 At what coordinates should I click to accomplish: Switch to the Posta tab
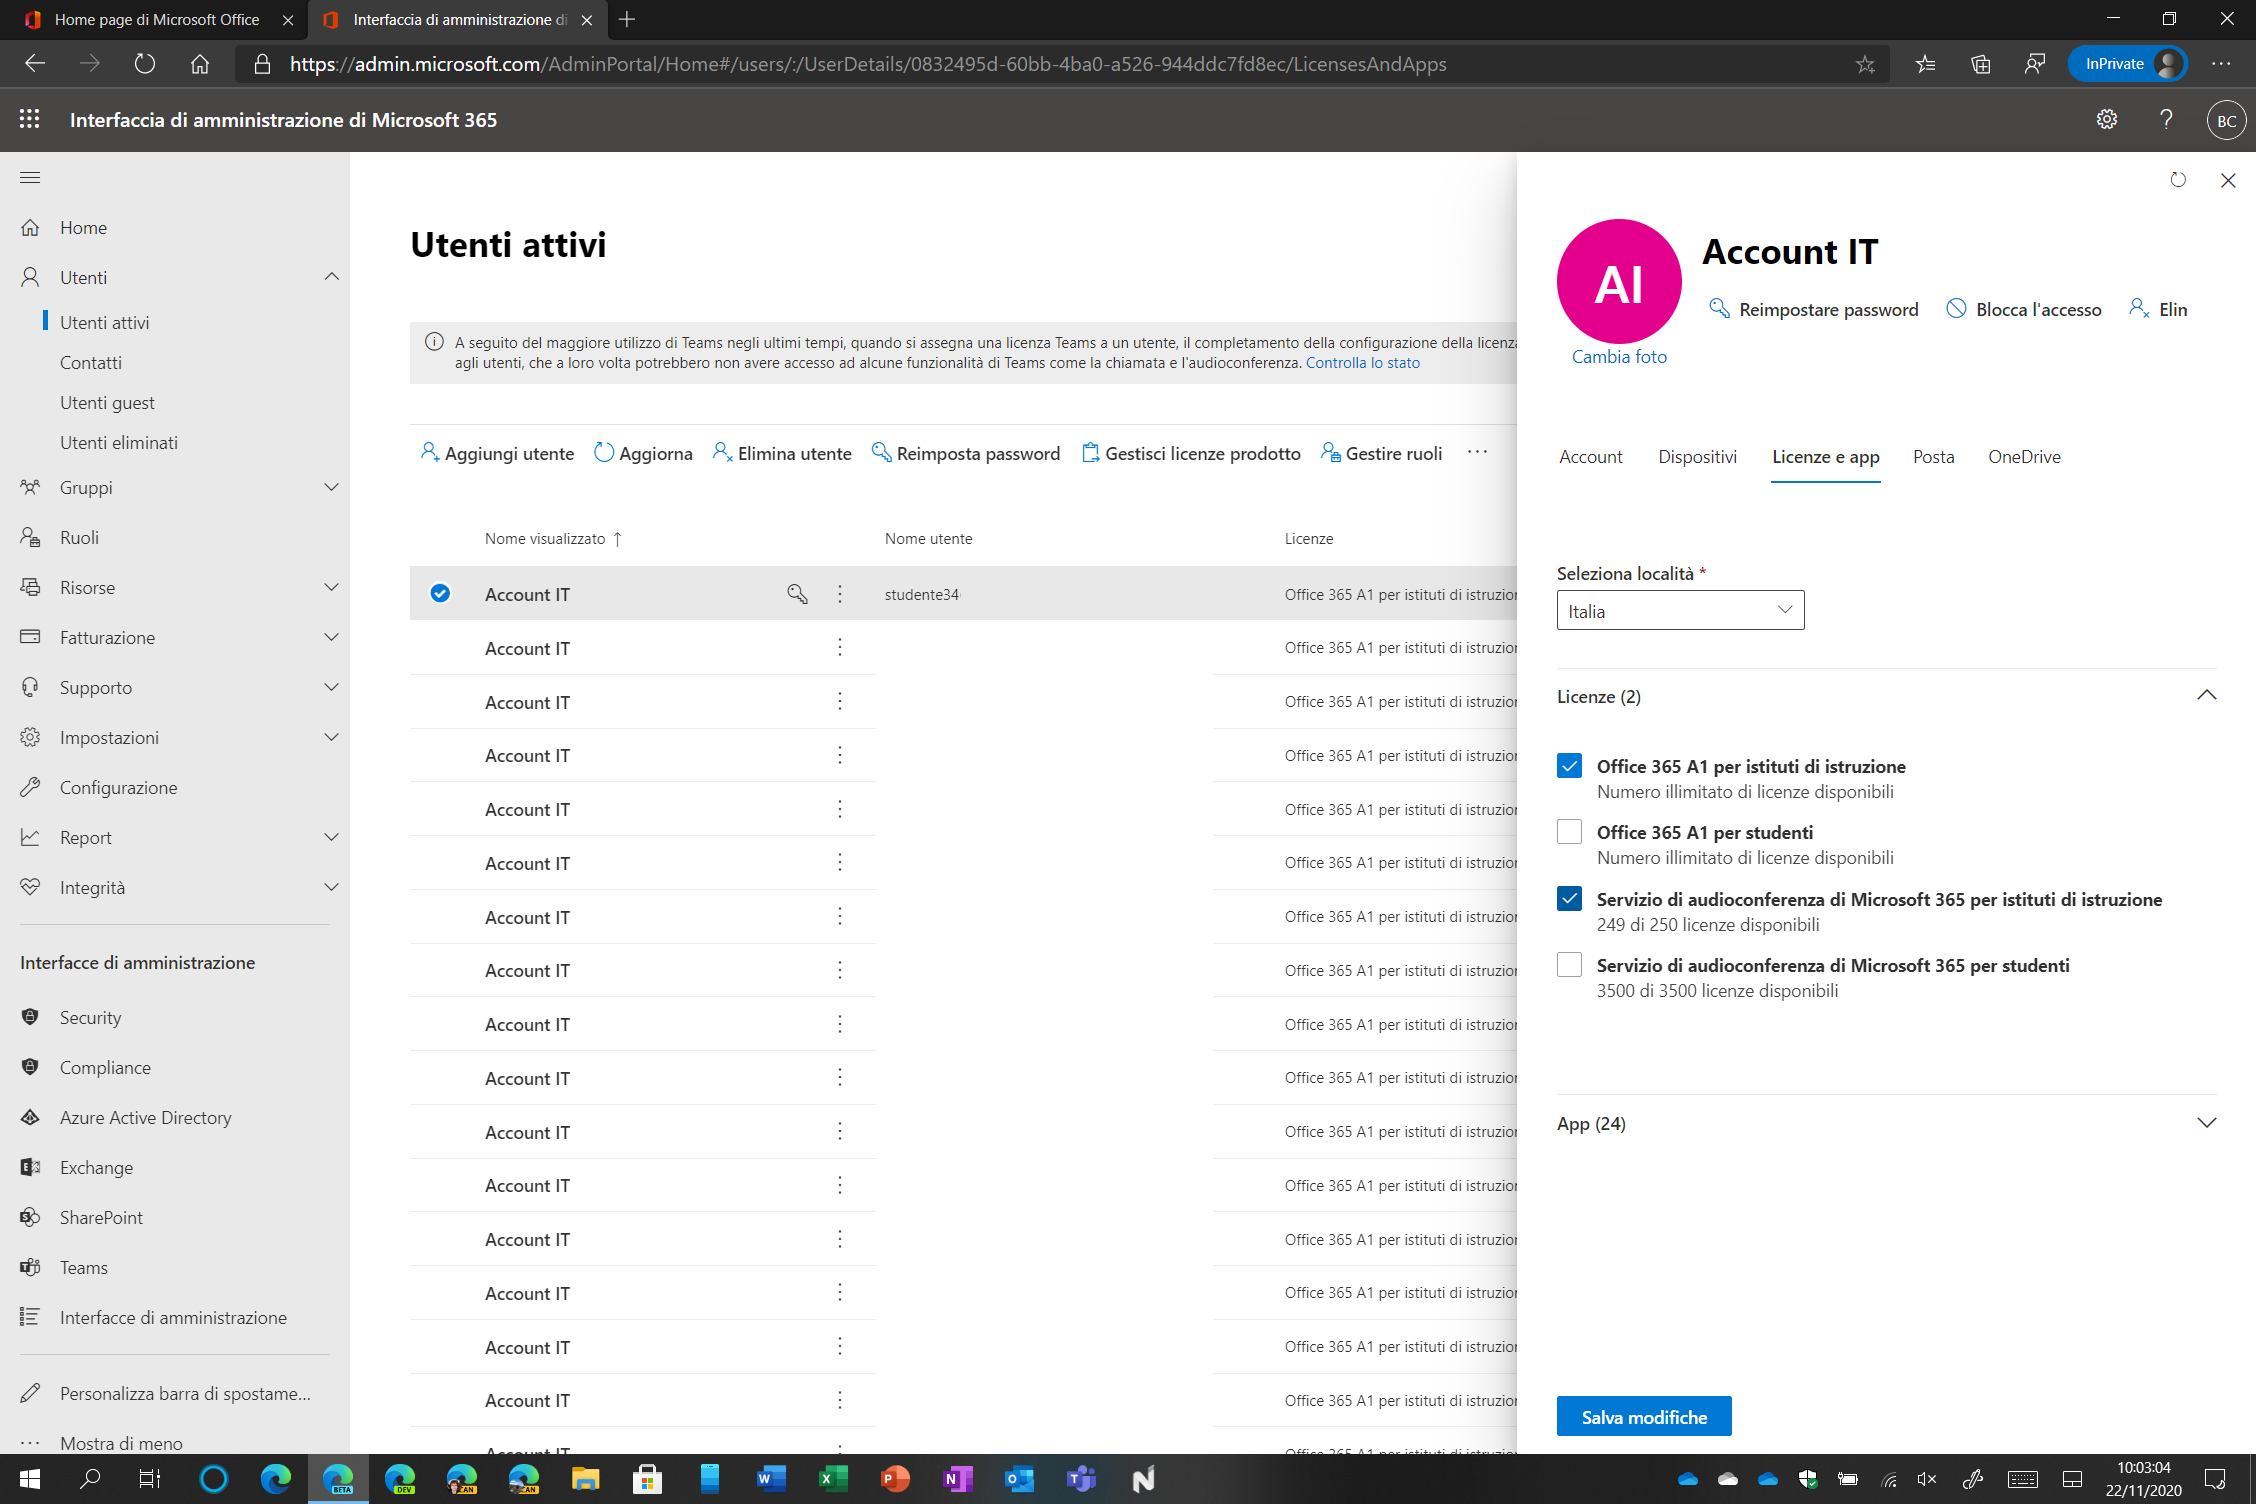pos(1933,457)
